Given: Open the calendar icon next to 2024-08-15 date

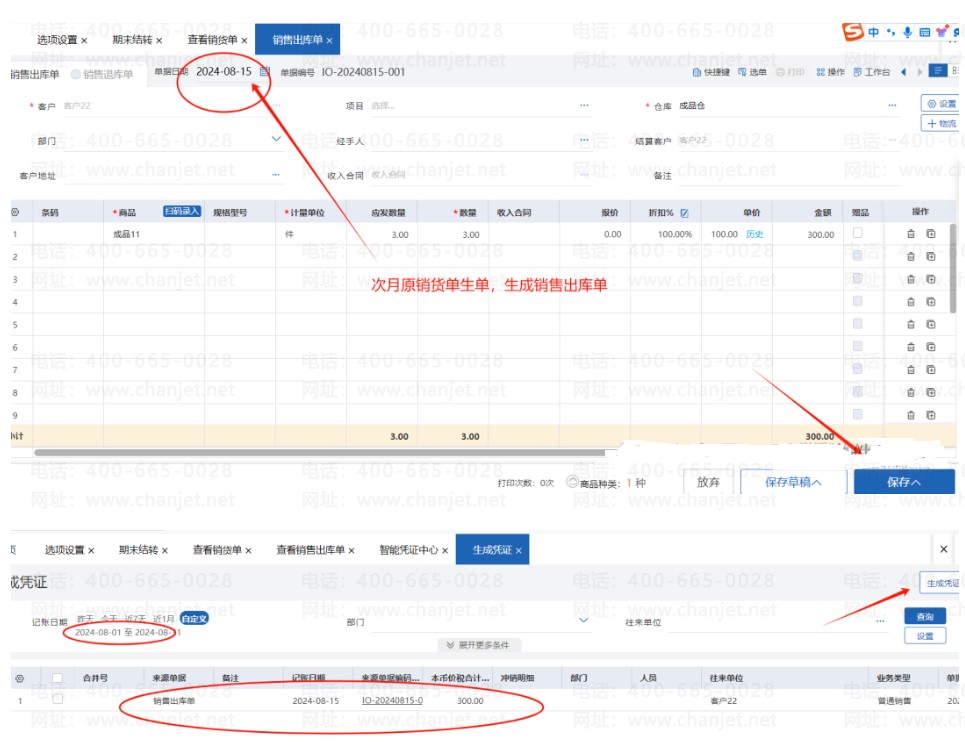Looking at the screenshot, I should (265, 71).
